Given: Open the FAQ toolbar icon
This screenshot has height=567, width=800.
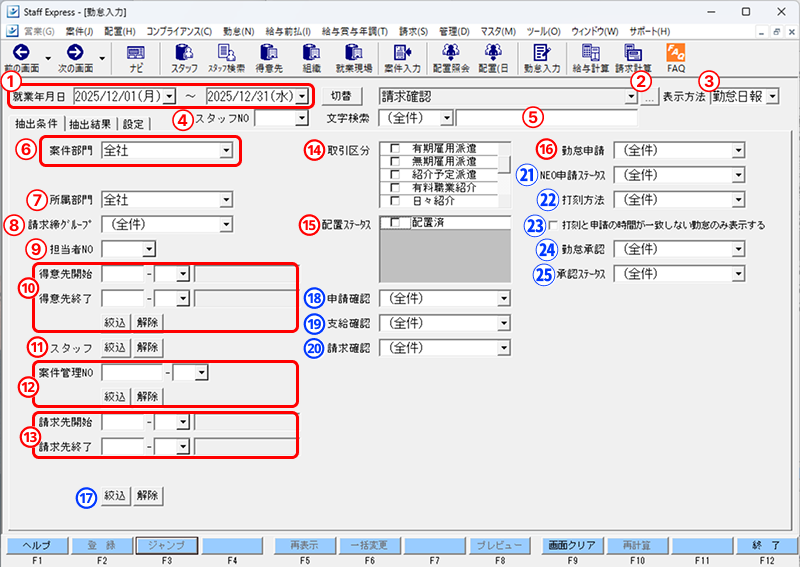Looking at the screenshot, I should click(x=676, y=58).
